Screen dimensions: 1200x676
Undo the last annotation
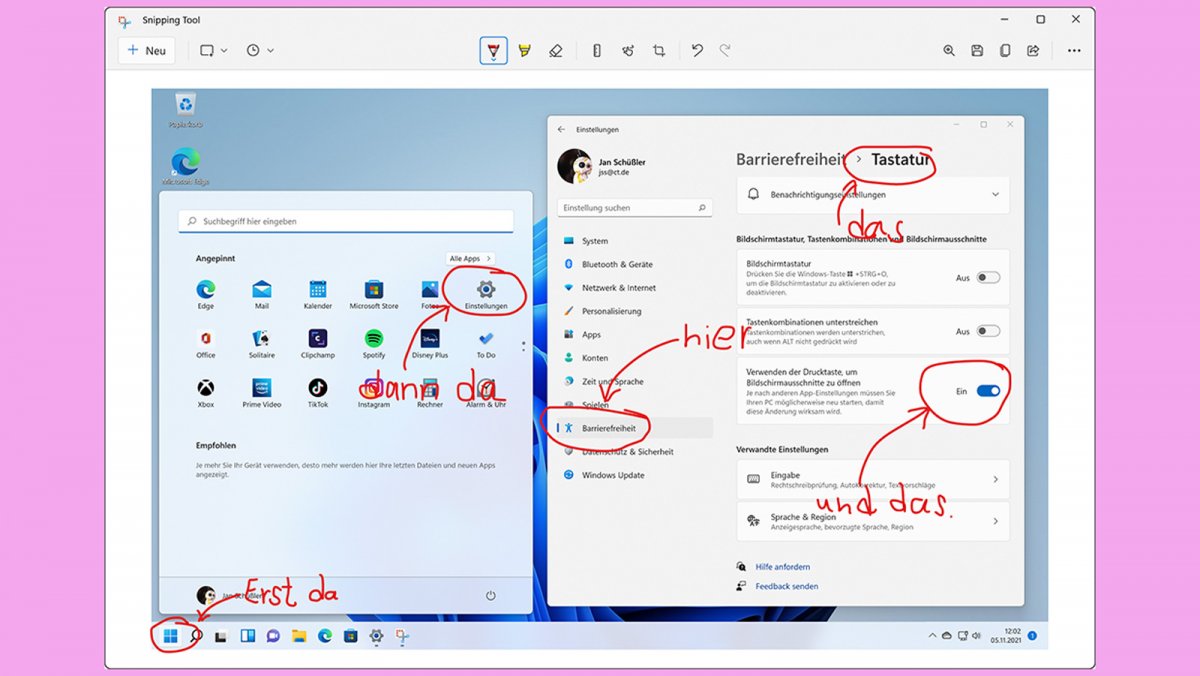tap(697, 50)
